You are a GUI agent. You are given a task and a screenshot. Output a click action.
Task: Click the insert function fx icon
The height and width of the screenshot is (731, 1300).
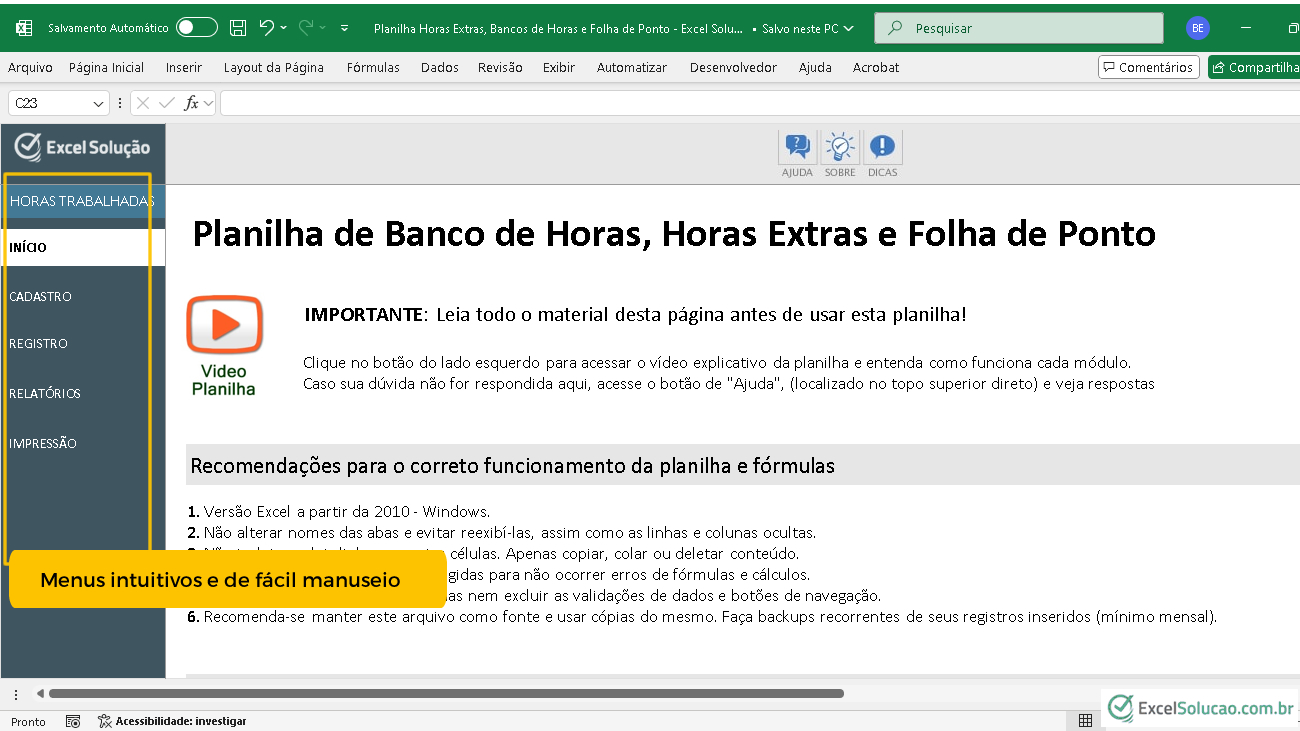(192, 103)
